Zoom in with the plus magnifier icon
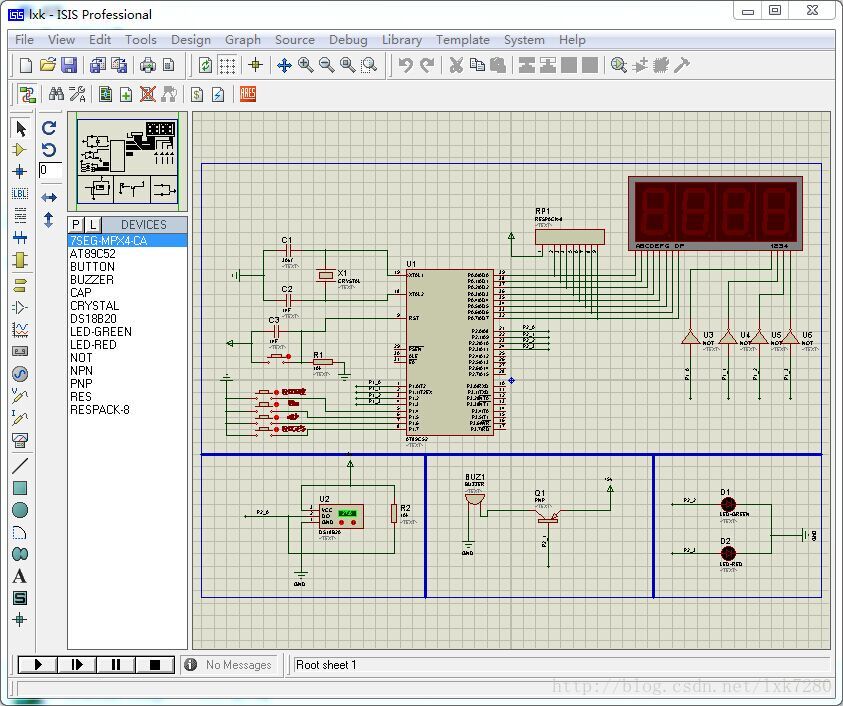The height and width of the screenshot is (706, 843). [x=305, y=65]
